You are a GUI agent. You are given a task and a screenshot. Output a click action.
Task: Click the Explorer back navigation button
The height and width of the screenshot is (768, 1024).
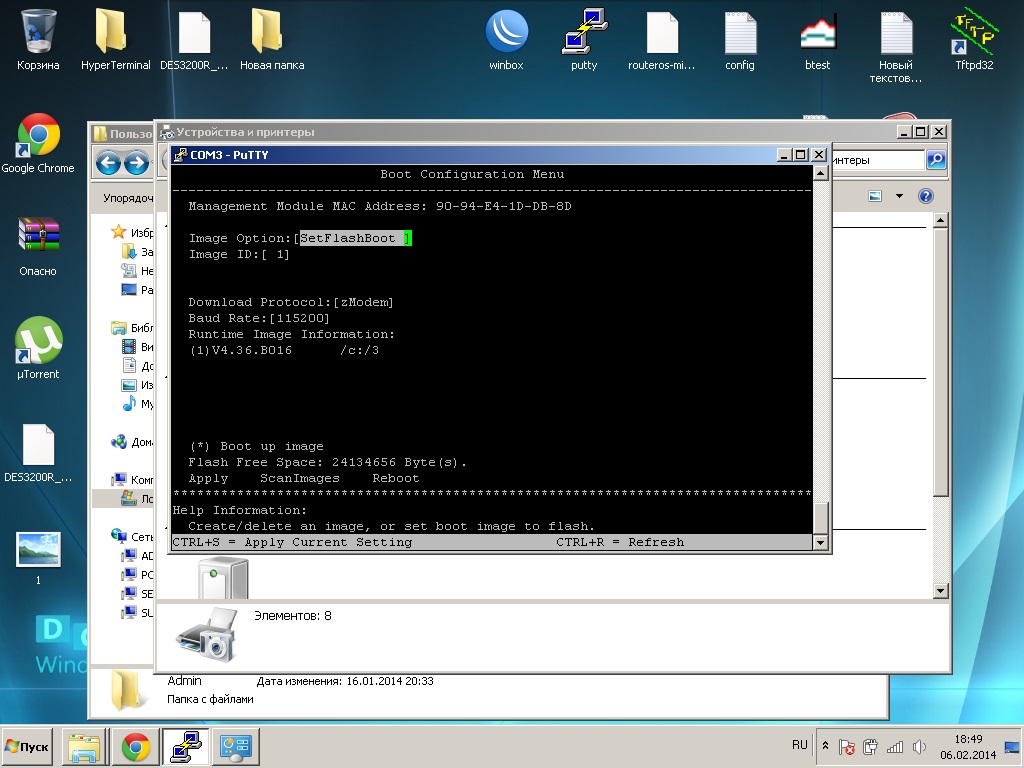tap(108, 163)
